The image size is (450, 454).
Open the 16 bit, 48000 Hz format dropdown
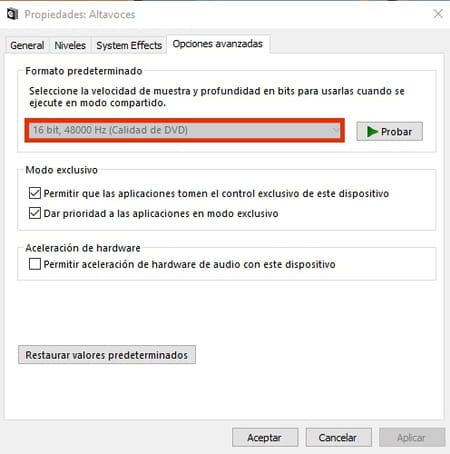184,130
